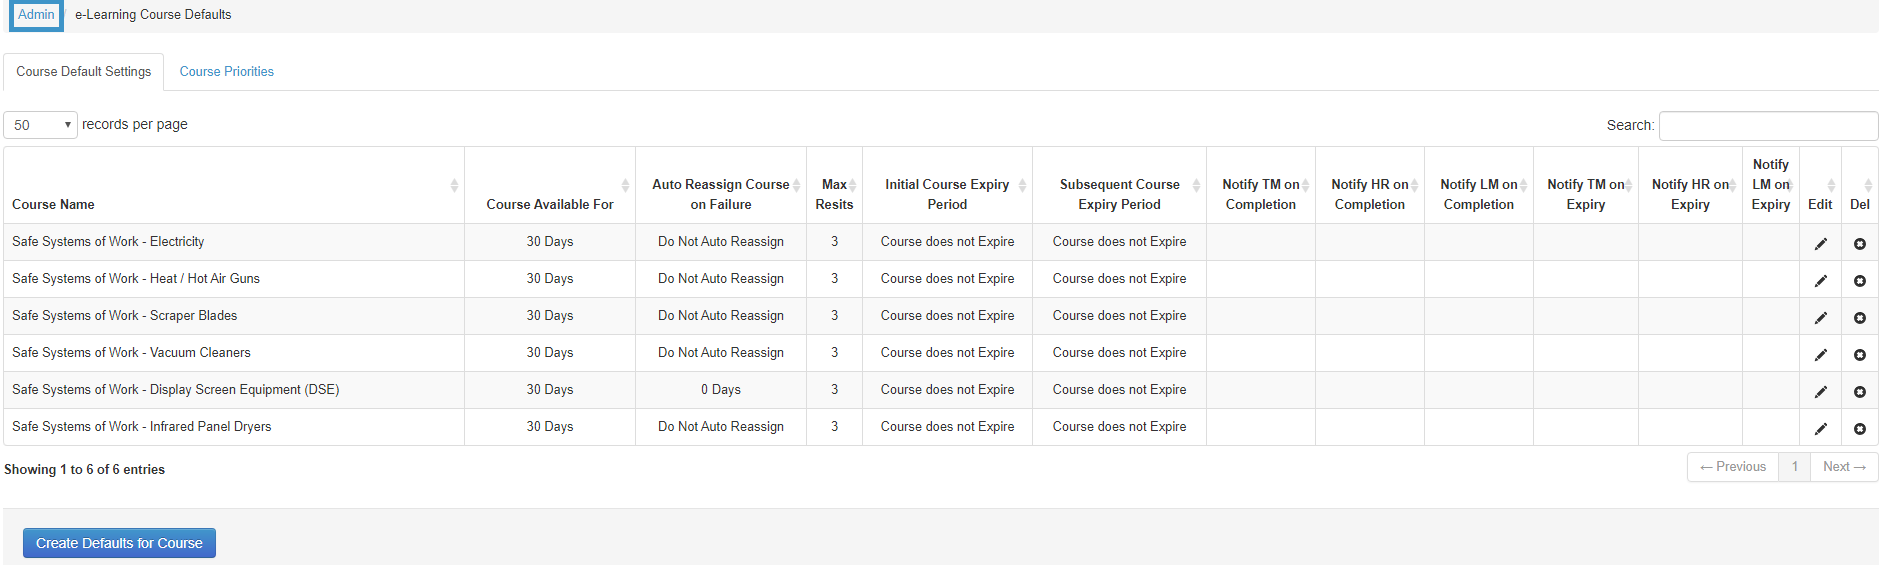Switch to Course Default Settings tab
Screen dimensions: 1891x565
(84, 72)
